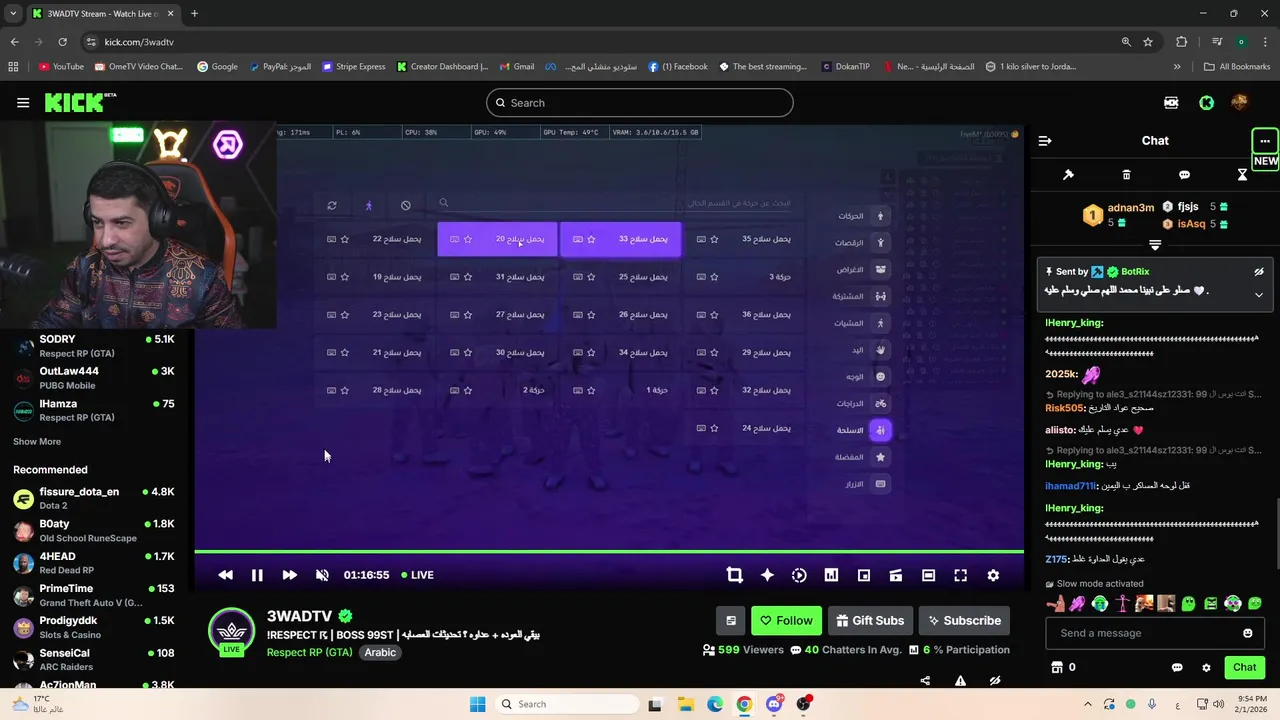Jump to LIVE in the player
1280x720 pixels.
418,575
